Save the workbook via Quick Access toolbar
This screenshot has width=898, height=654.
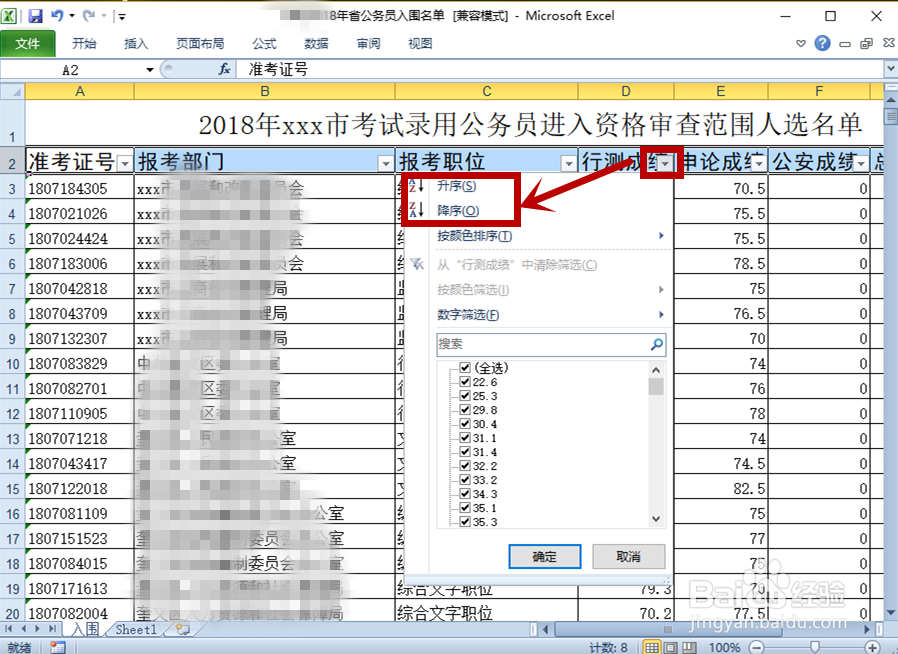37,16
